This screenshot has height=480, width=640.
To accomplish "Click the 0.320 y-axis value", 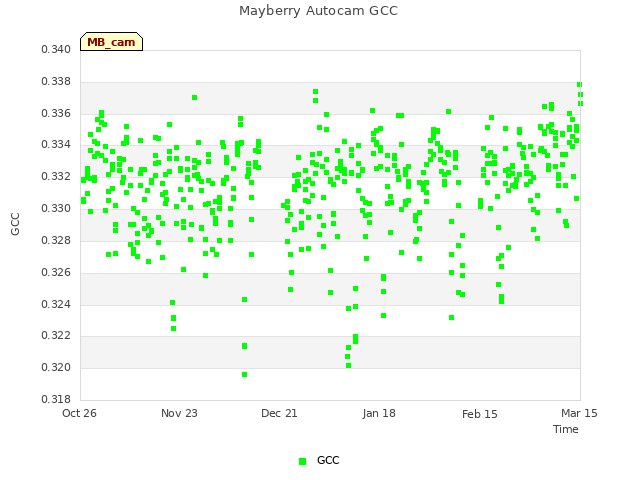I will (56, 367).
